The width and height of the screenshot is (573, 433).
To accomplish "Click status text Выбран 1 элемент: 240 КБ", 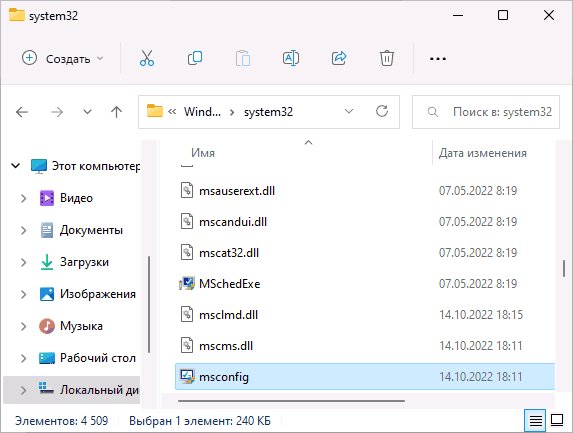I will pyautogui.click(x=200, y=421).
